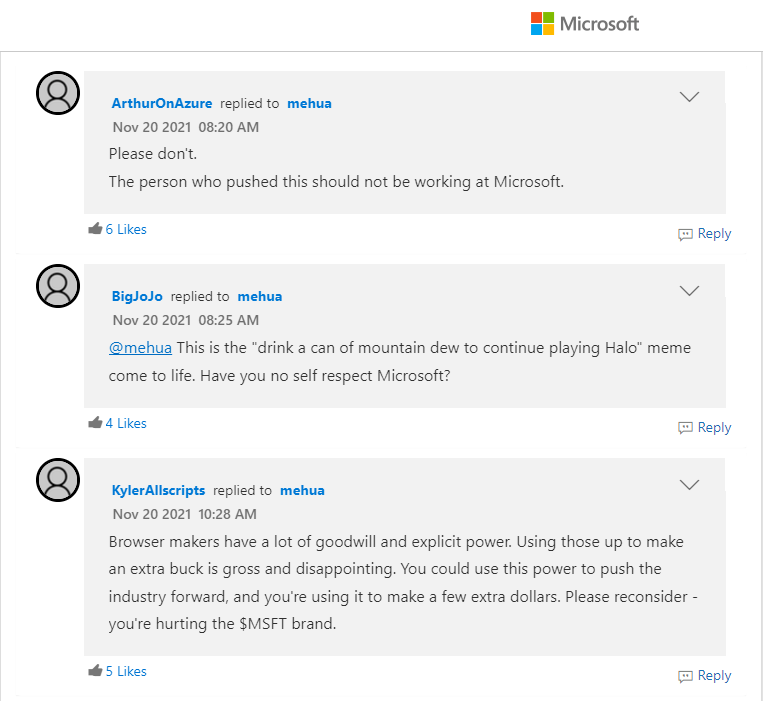Open KylerAllscripts' profile avatar
Viewport: 763px width, 701px height.
pyautogui.click(x=58, y=480)
